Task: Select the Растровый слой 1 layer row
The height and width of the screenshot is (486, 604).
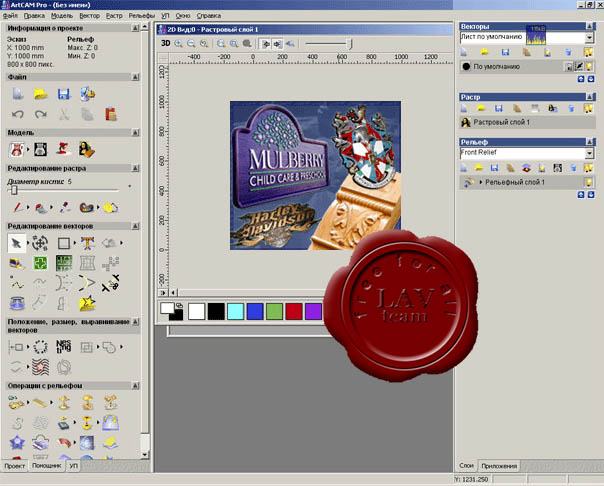Action: [x=527, y=122]
